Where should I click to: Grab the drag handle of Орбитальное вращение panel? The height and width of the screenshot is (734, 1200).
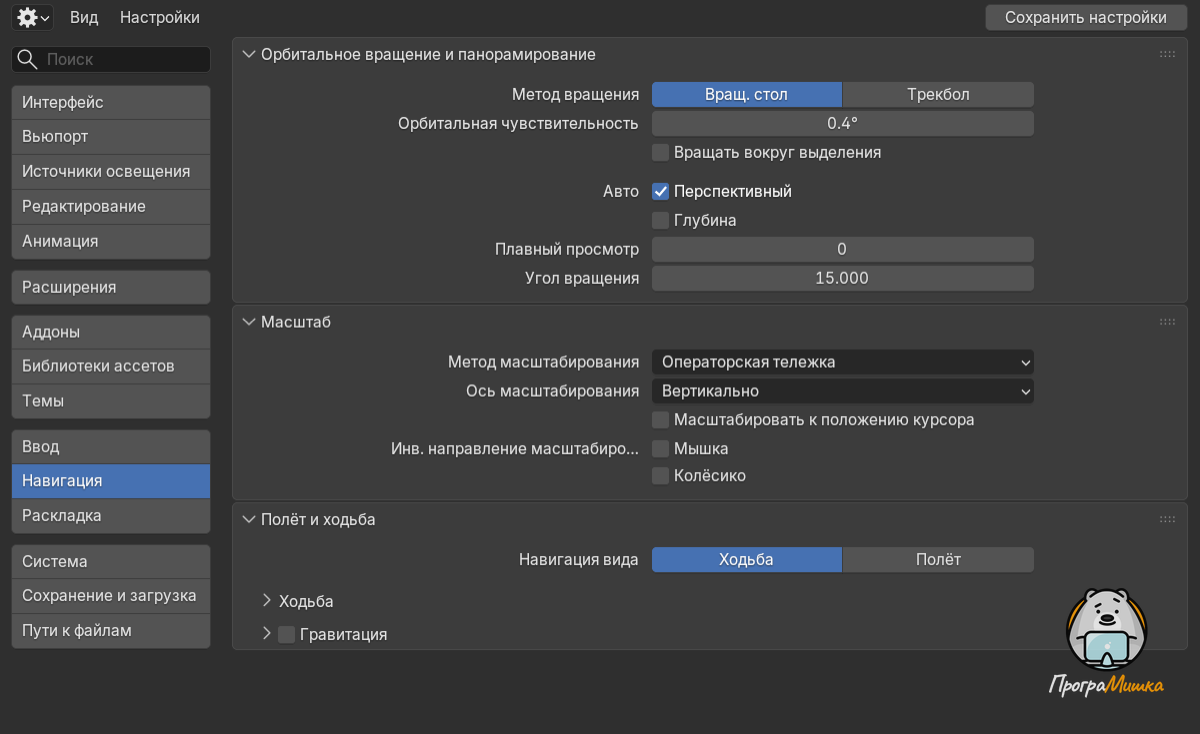(1167, 54)
